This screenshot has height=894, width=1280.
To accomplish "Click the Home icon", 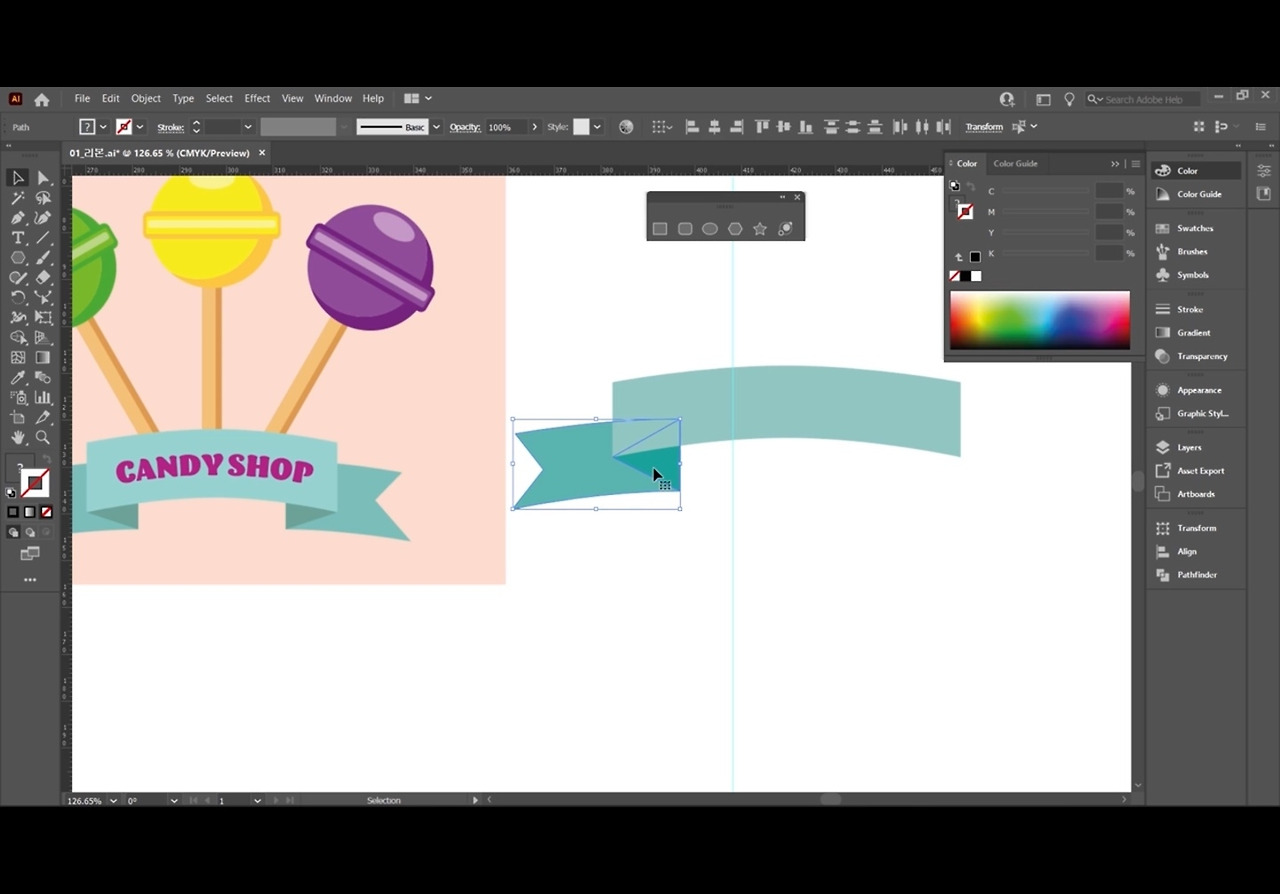I will [42, 99].
